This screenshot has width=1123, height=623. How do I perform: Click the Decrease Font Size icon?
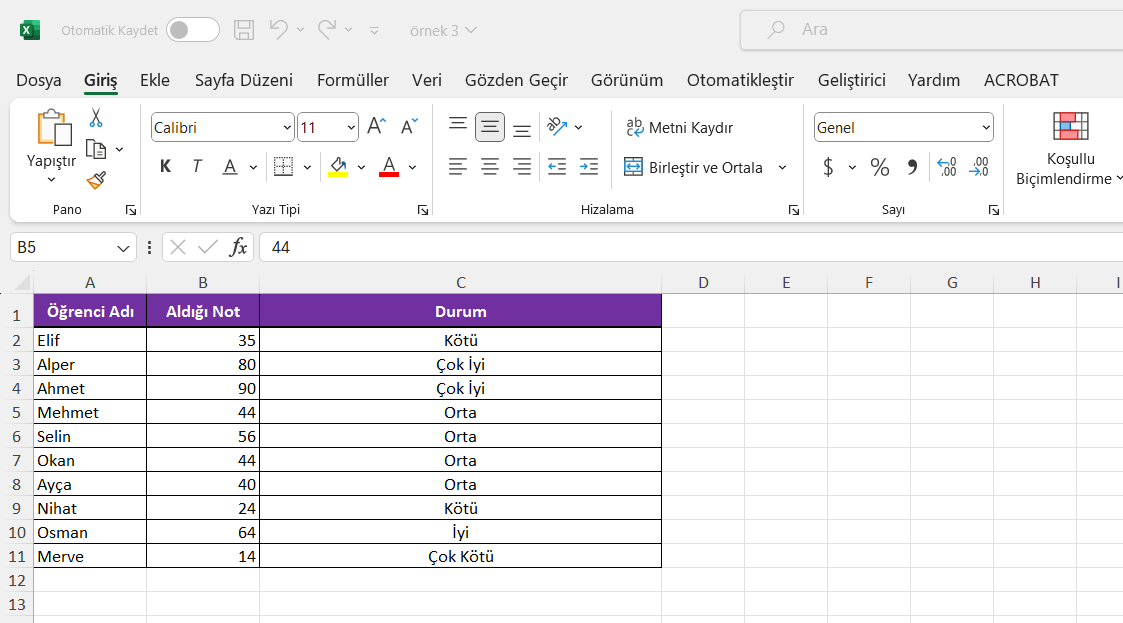[x=409, y=127]
